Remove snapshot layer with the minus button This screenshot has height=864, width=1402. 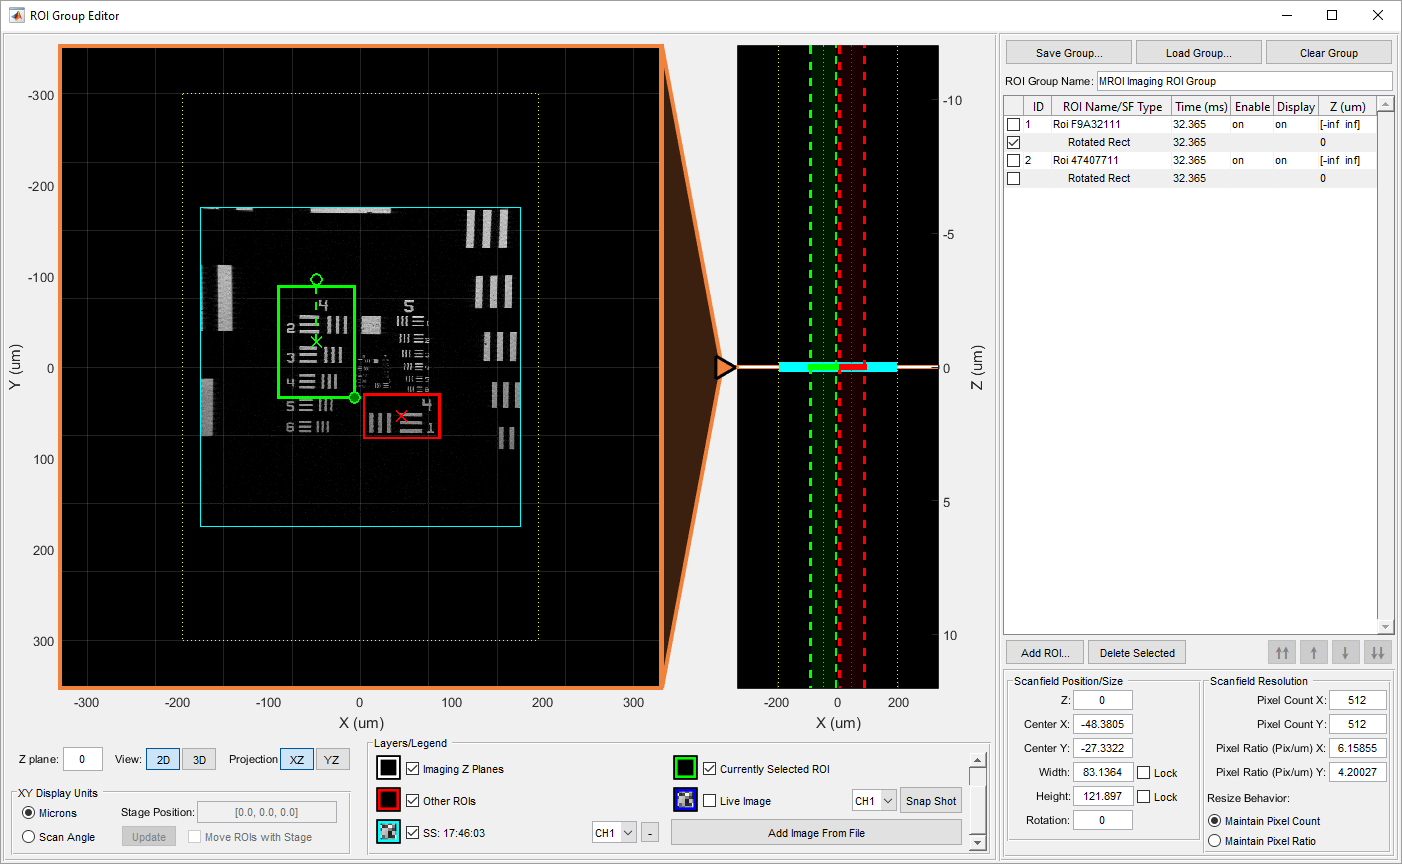coord(650,833)
